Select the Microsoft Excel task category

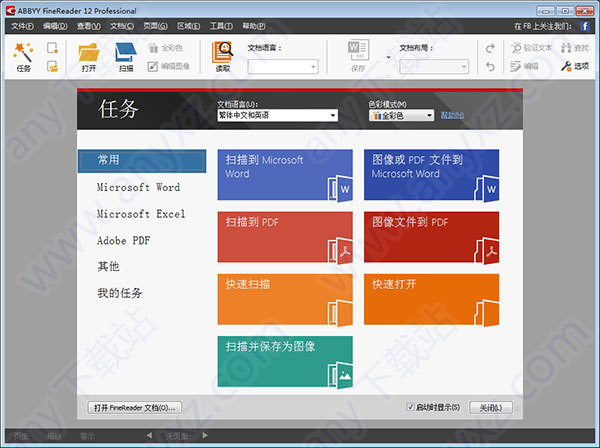[141, 214]
